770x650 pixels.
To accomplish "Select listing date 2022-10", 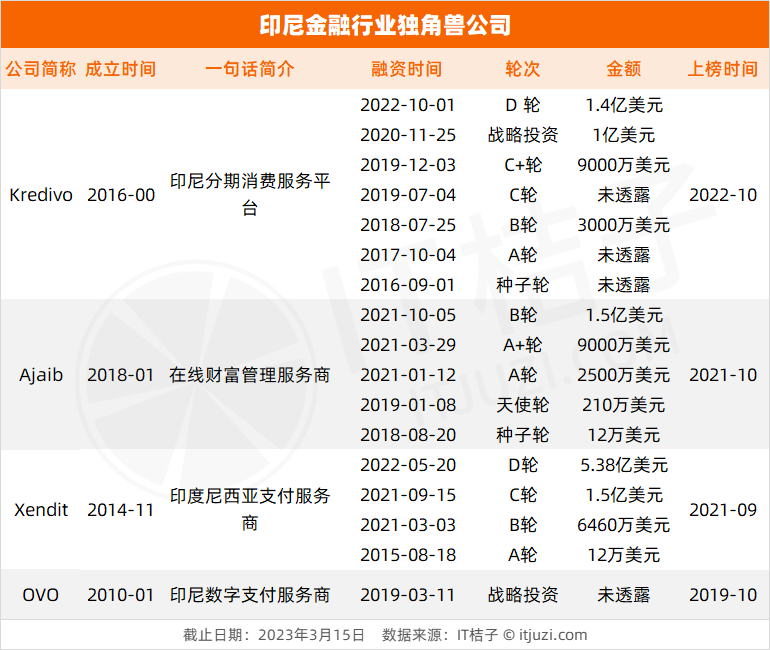I will tap(723, 195).
